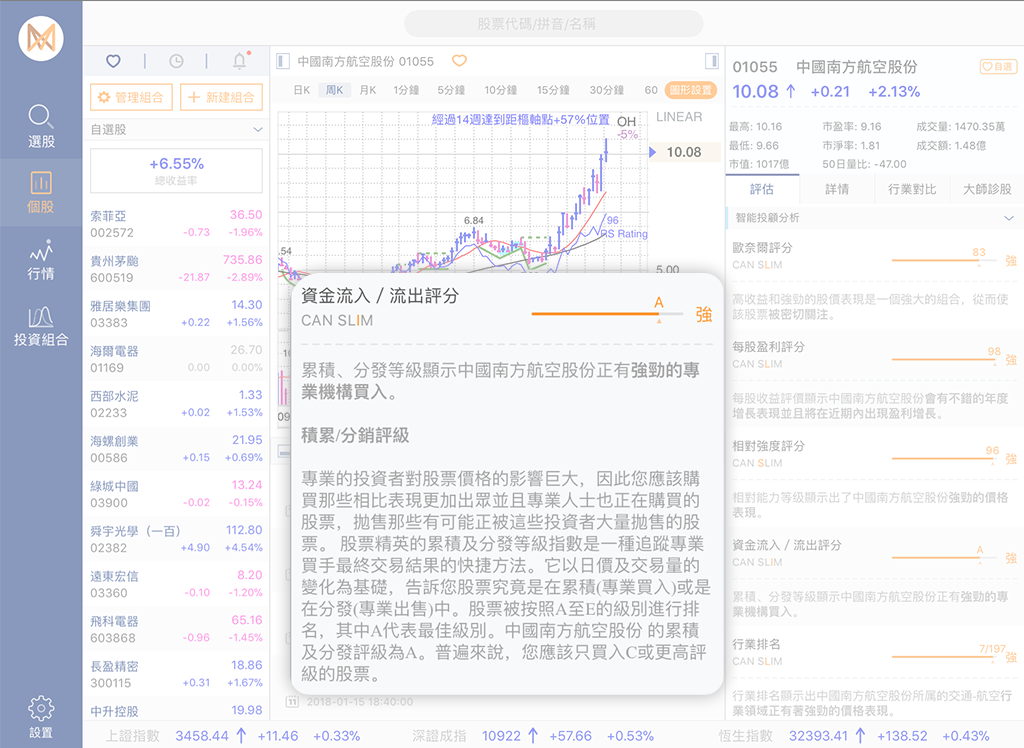Click the stock code search field
This screenshot has width=1024, height=748.
coord(553,24)
